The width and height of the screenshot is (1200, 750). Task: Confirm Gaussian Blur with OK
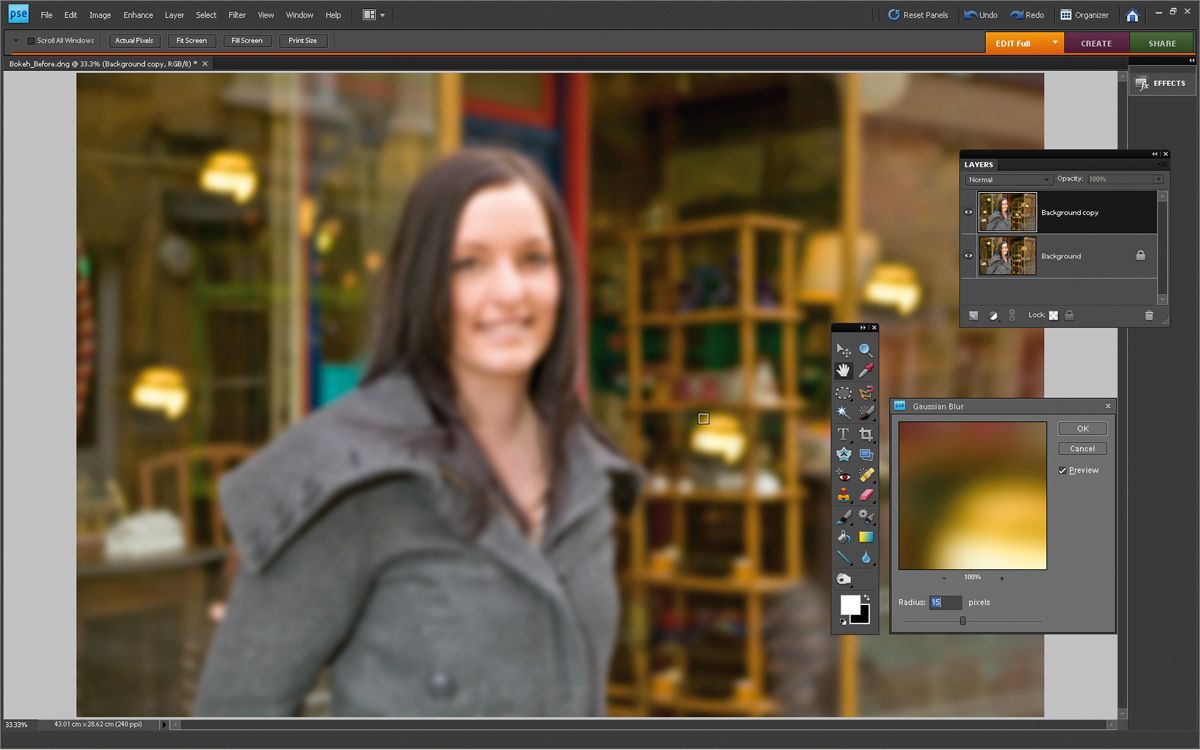pos(1081,428)
